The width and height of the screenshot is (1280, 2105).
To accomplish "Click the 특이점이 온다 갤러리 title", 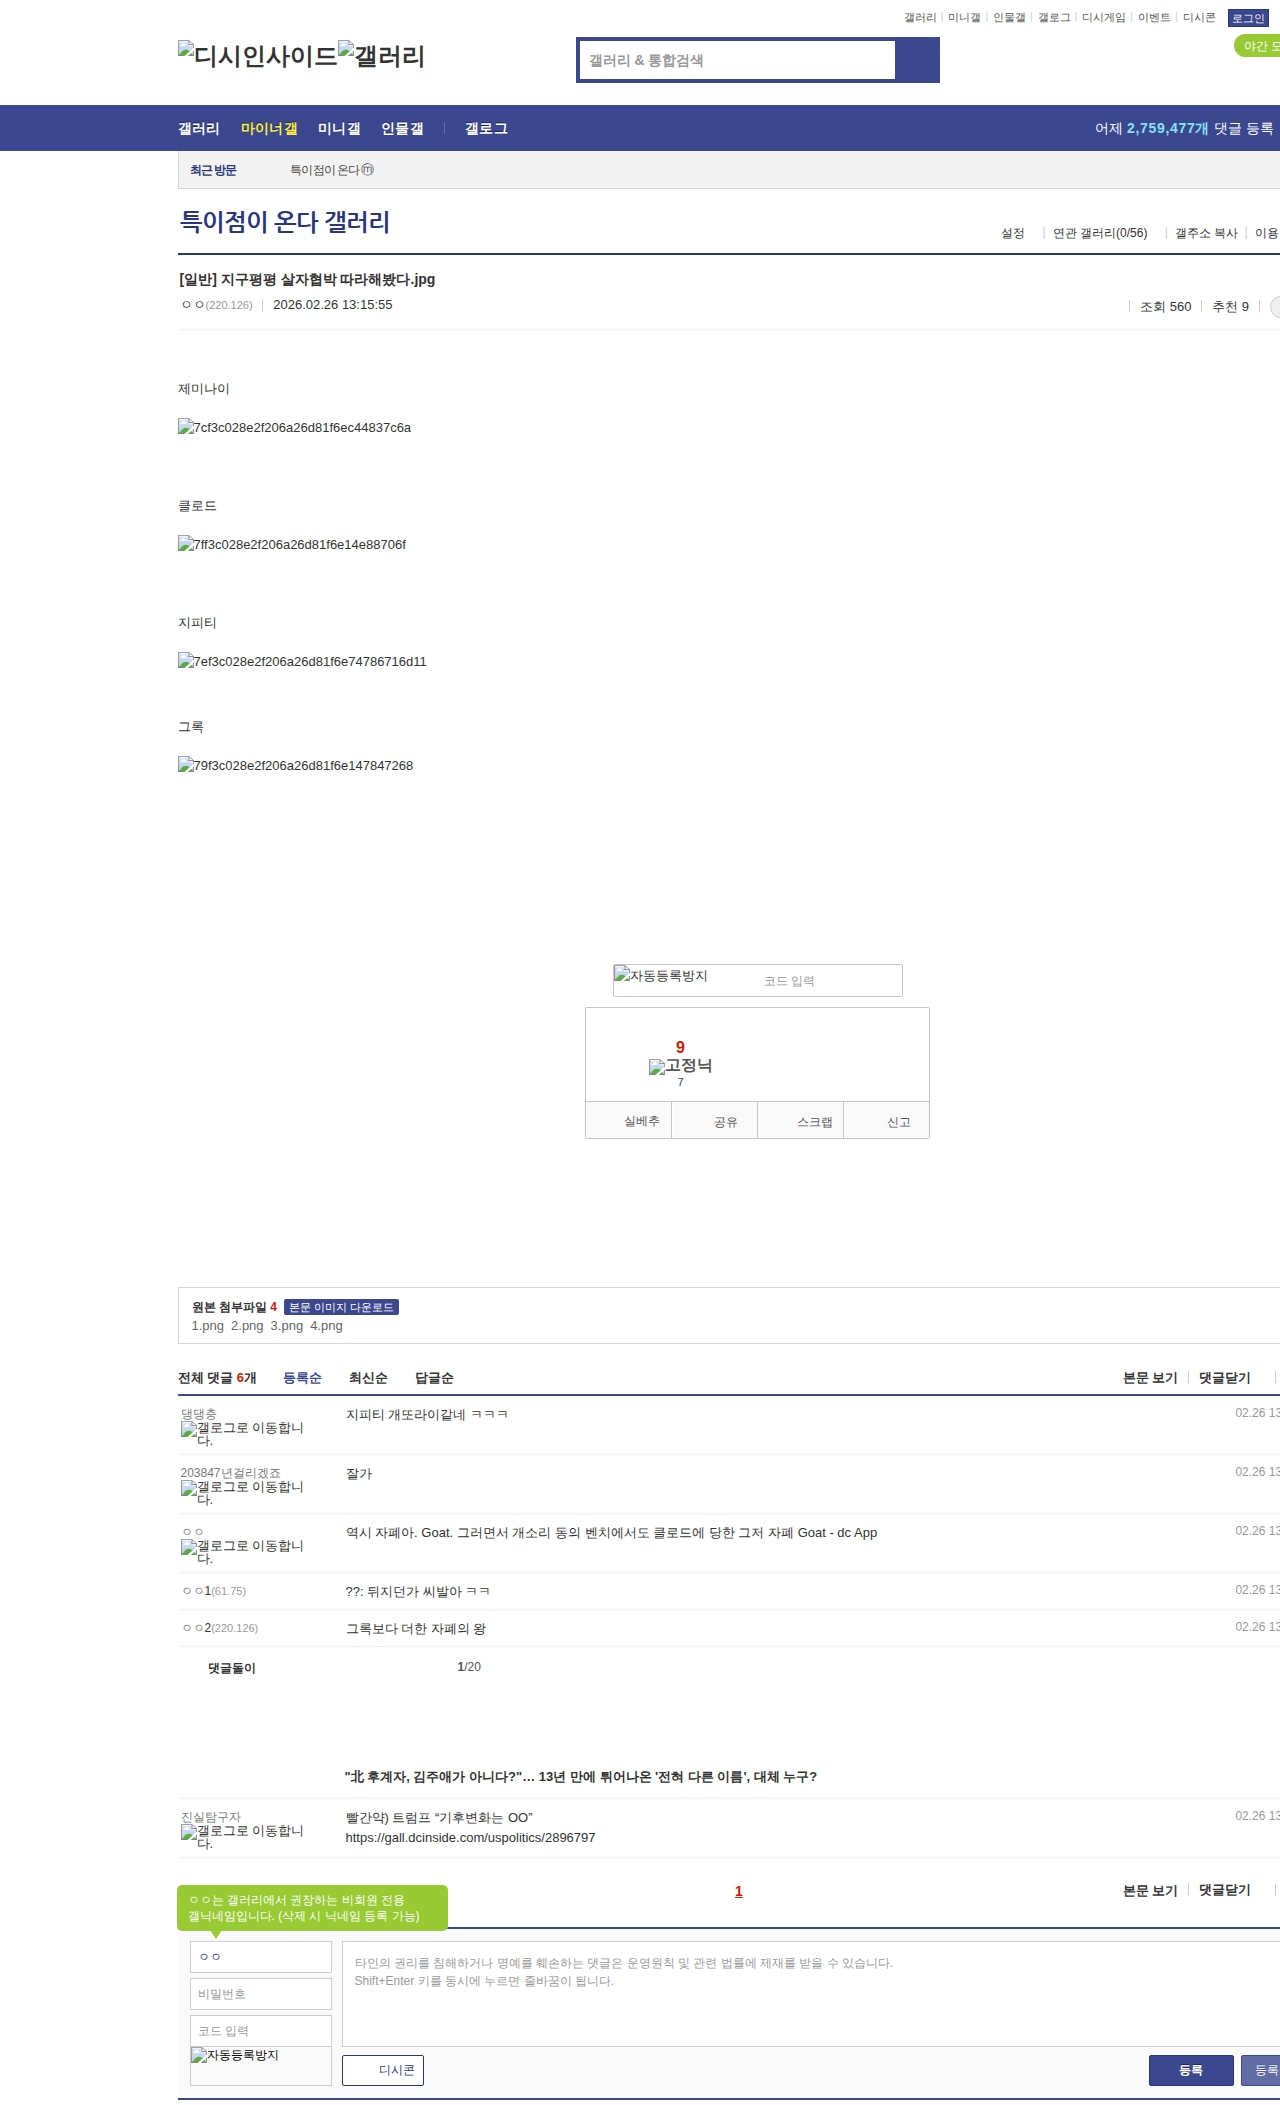I will click(x=284, y=222).
